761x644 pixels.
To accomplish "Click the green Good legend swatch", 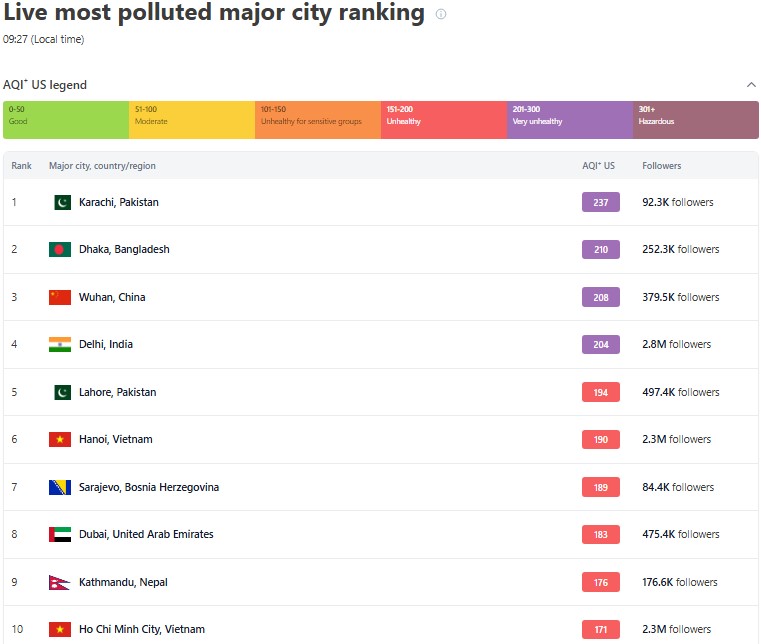I will click(x=66, y=119).
